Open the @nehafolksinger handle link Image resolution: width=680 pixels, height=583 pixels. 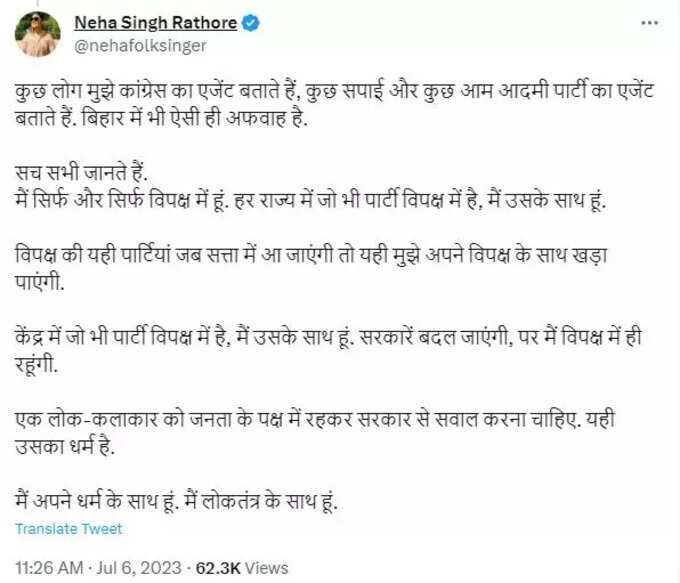pyautogui.click(x=140, y=46)
